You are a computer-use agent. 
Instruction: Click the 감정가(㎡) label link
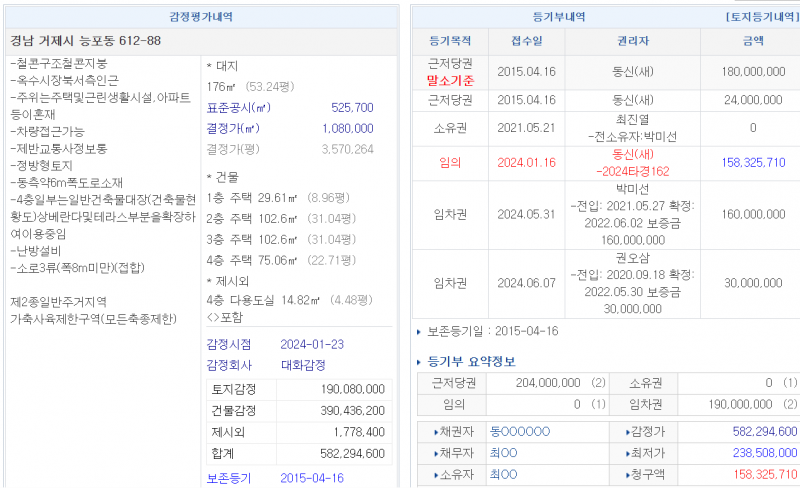click(x=235, y=129)
